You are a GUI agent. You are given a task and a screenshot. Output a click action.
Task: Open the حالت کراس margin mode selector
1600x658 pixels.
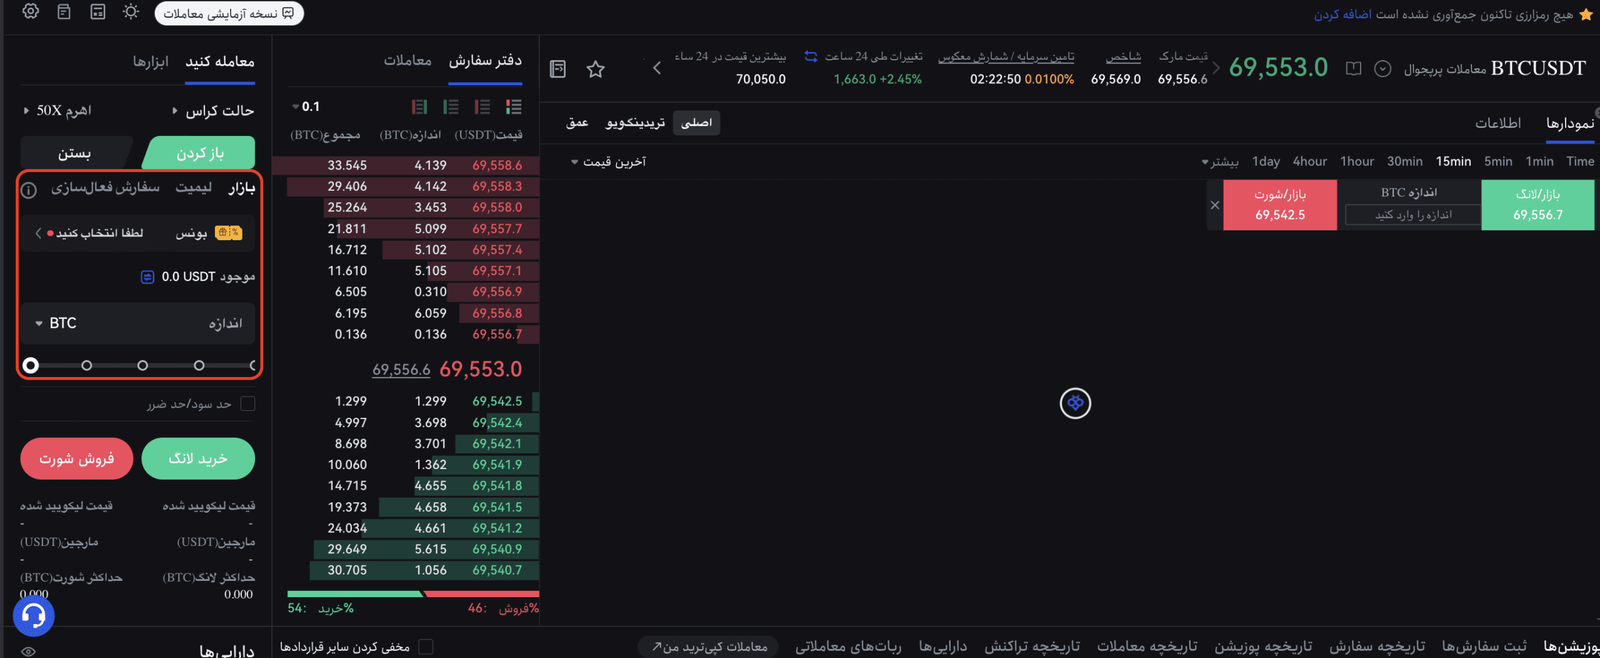click(213, 110)
